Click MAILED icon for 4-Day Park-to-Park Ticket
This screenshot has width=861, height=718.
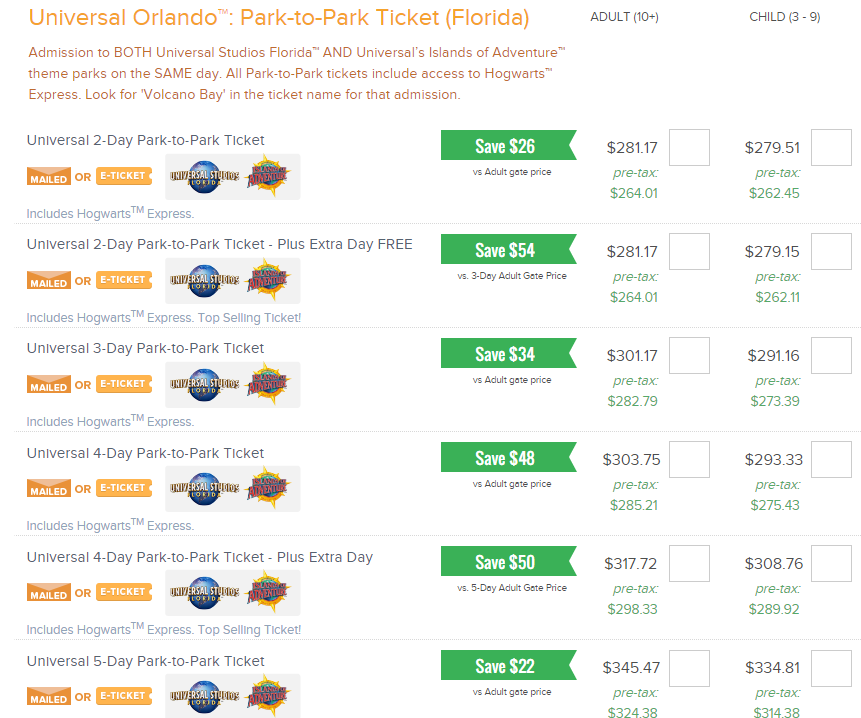[48, 490]
